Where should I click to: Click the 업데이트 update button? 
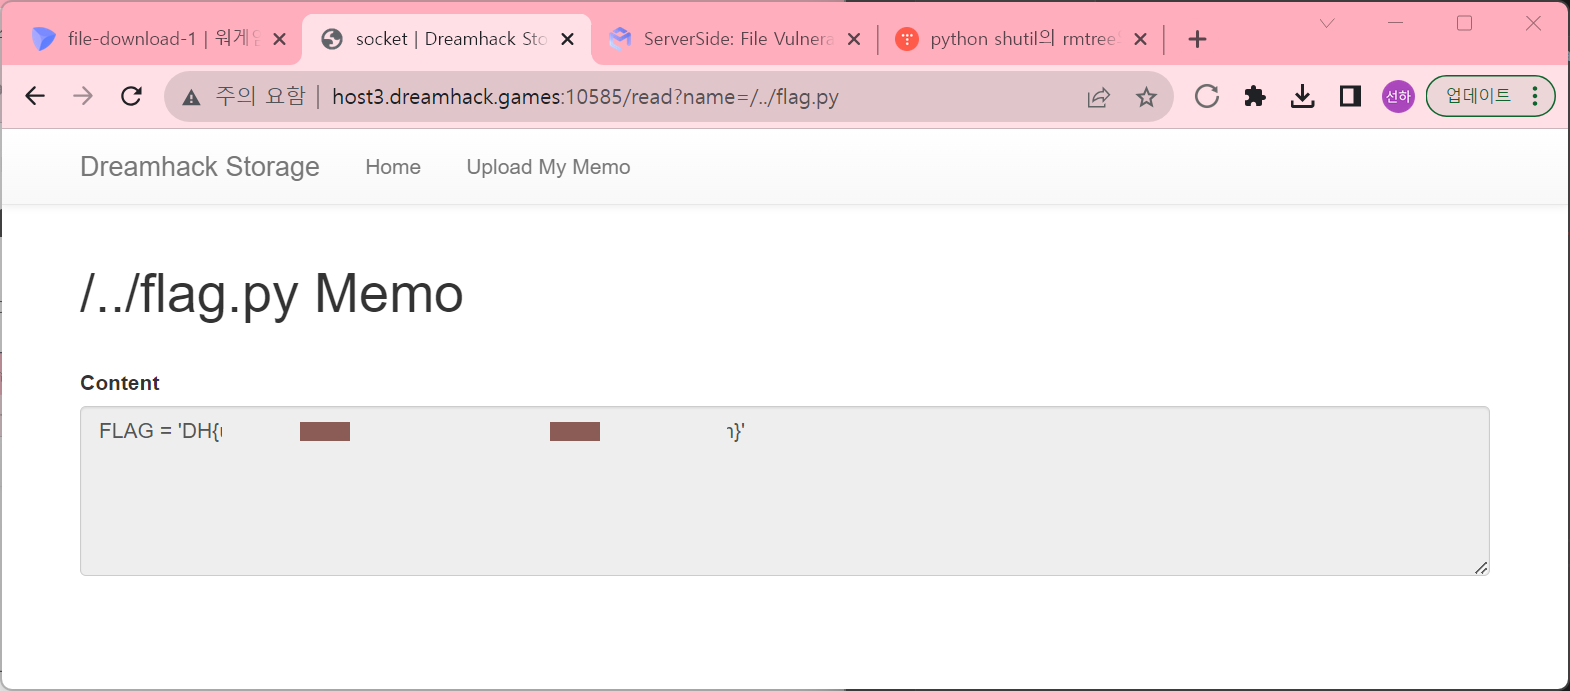pyautogui.click(x=1478, y=96)
